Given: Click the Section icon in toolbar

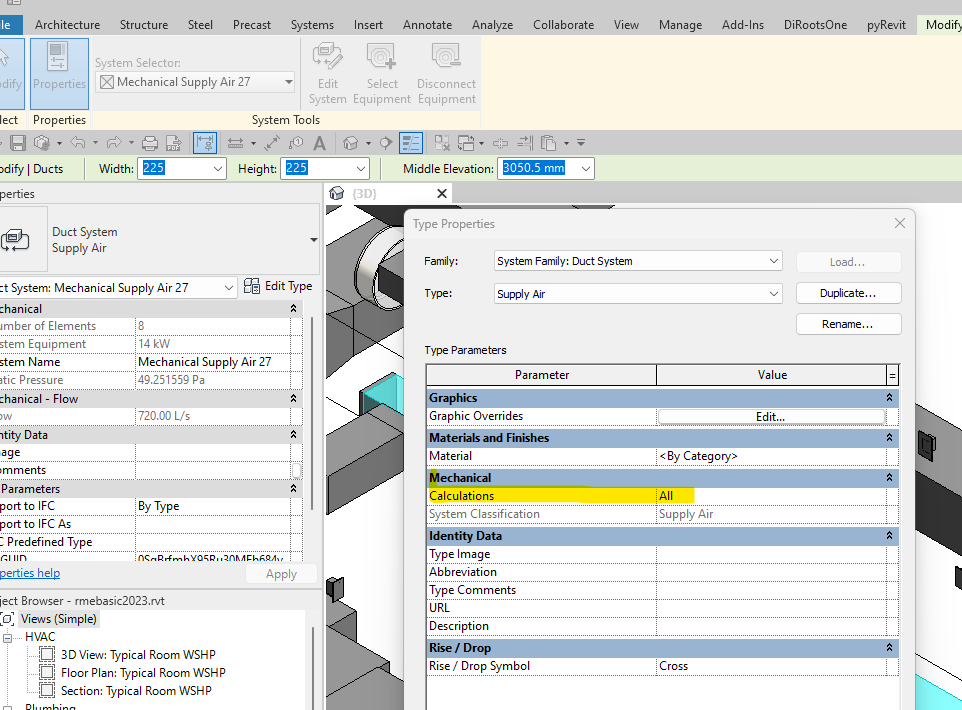Looking at the screenshot, I should pos(385,143).
